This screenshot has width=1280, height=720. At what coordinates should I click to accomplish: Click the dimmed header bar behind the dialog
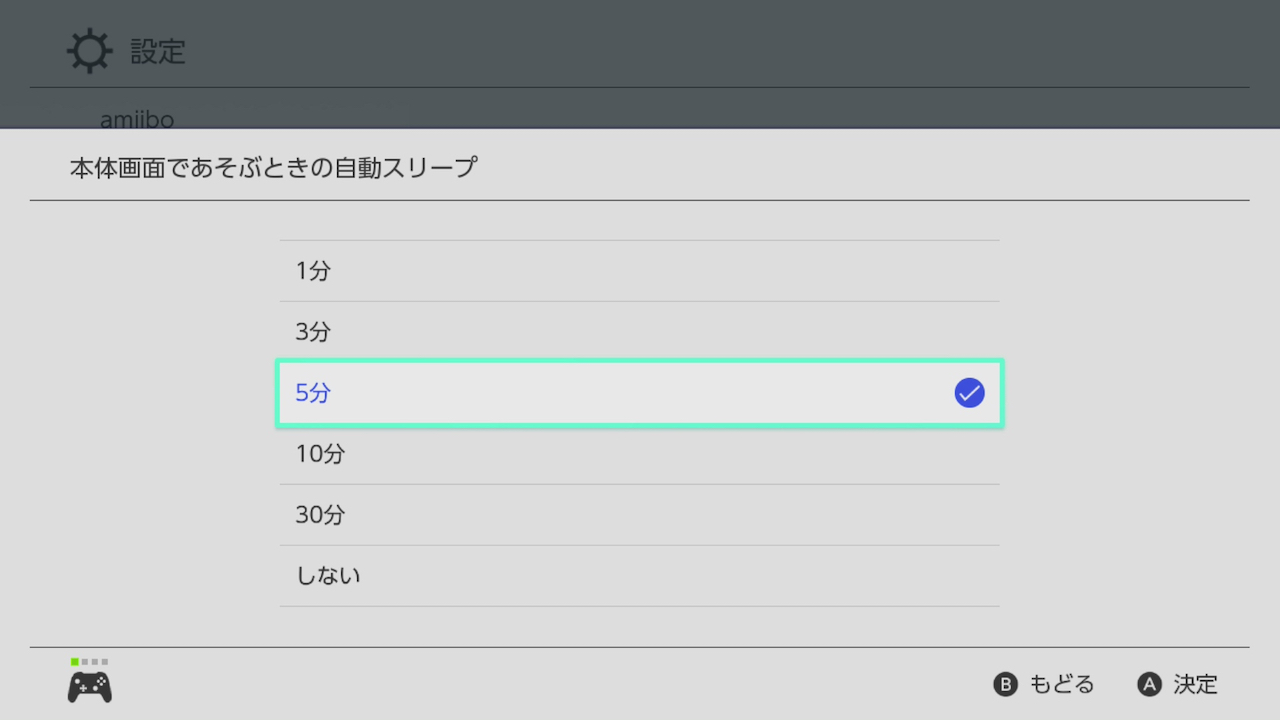(x=700, y=45)
